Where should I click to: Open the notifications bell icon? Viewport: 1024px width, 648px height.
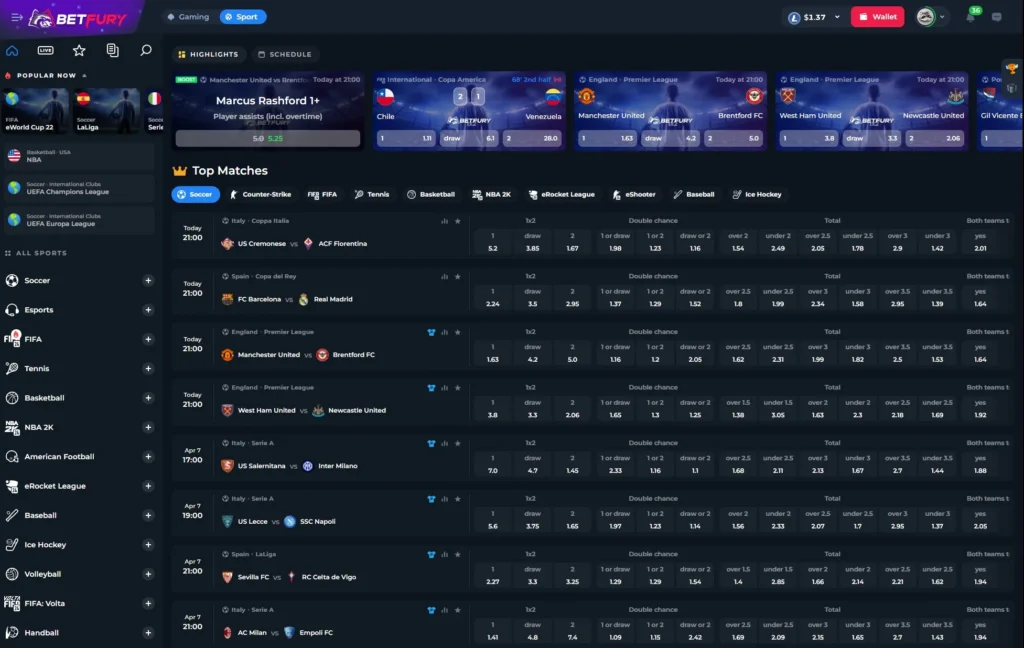tap(970, 17)
